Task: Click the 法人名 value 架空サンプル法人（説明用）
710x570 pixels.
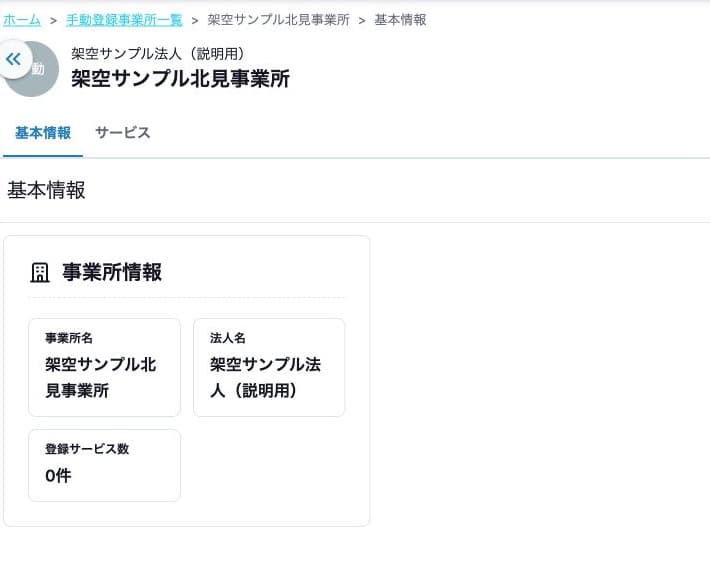Action: tap(265, 378)
